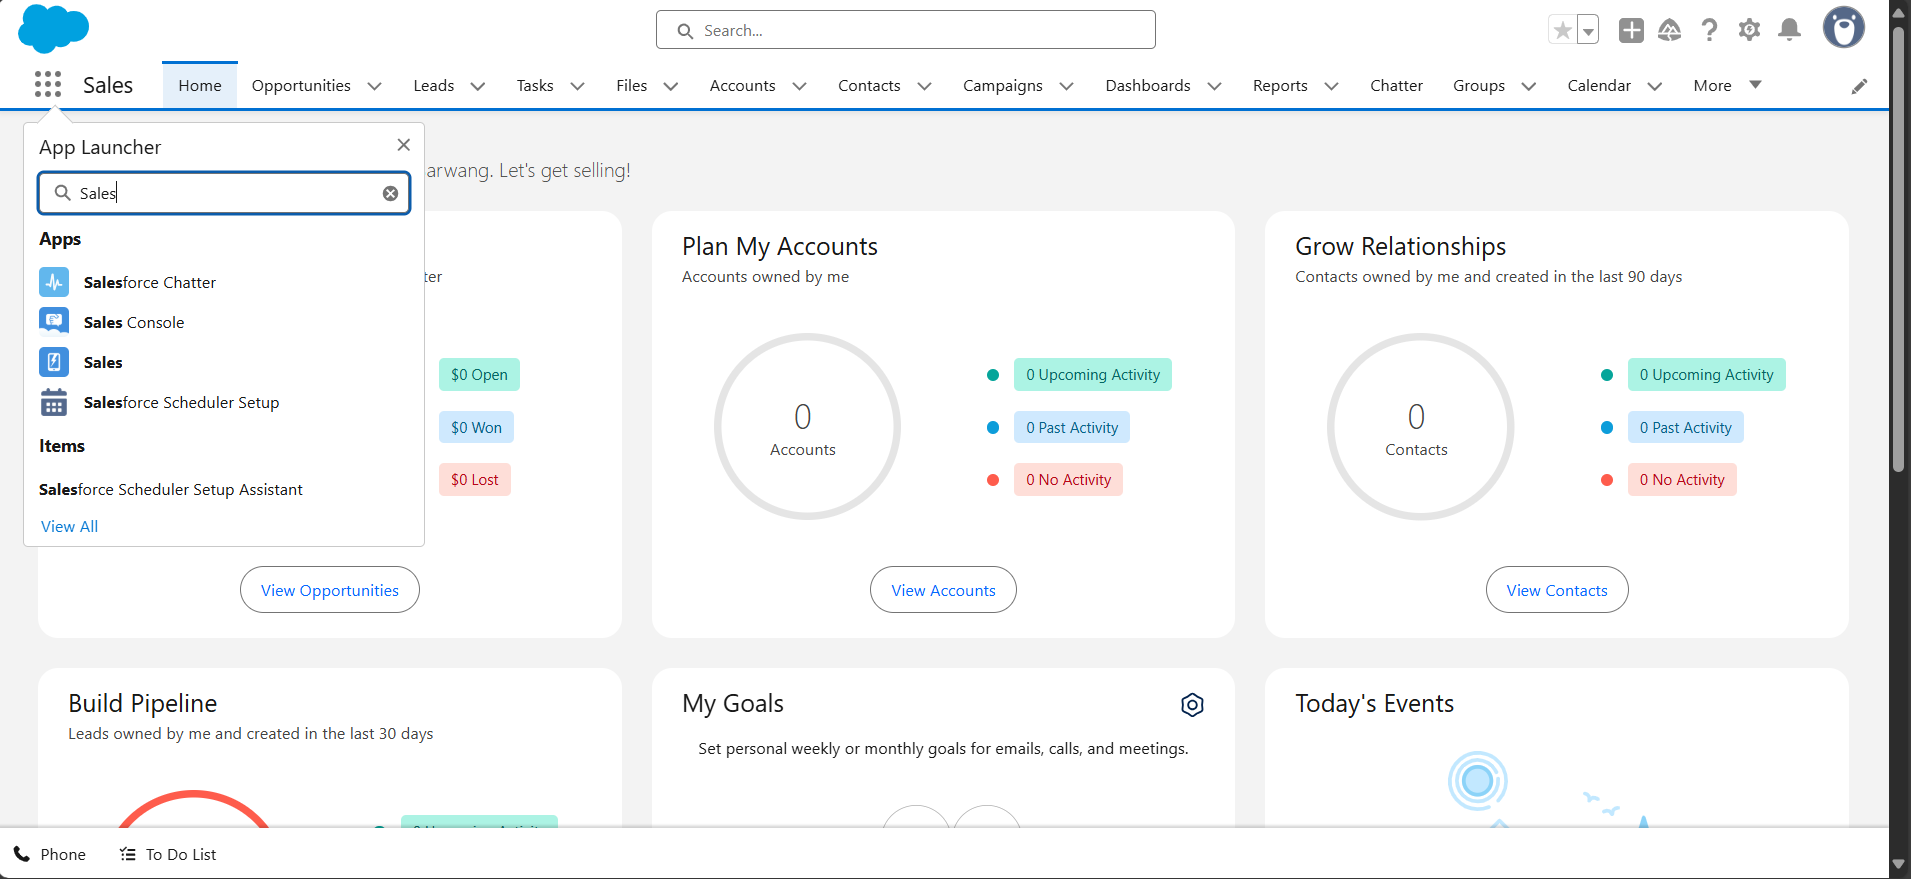This screenshot has height=879, width=1911.
Task: Open the Help question mark icon
Action: [1709, 30]
